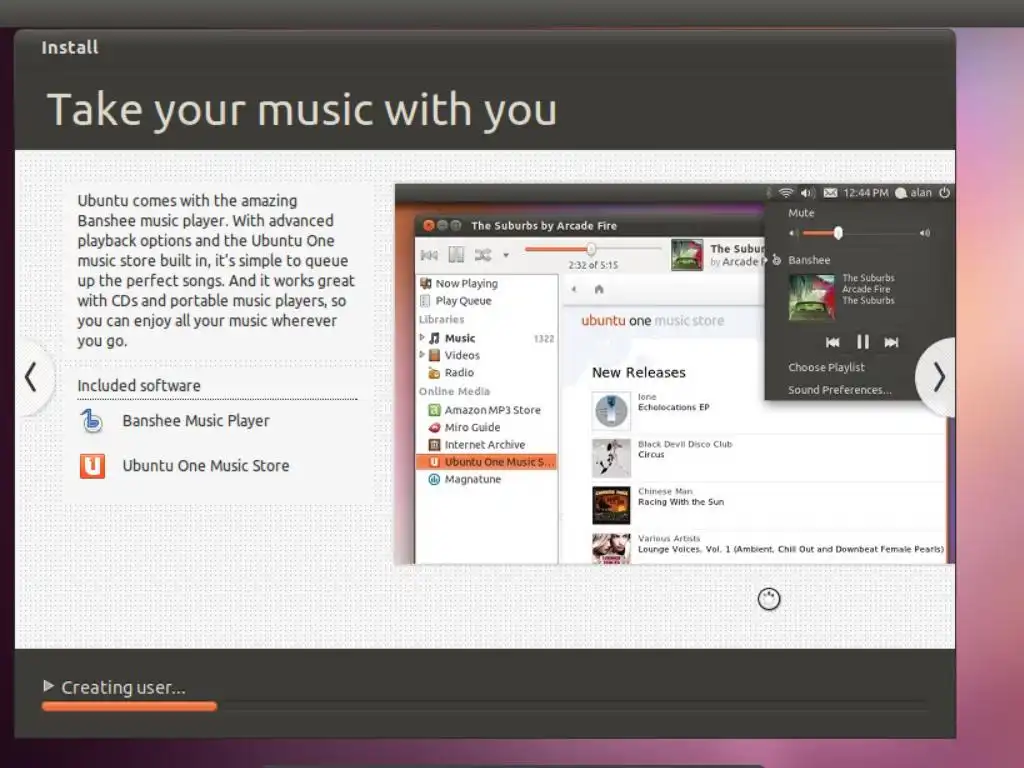This screenshot has height=768, width=1024.
Task: Click the low volume speaker icon
Action: tap(793, 232)
